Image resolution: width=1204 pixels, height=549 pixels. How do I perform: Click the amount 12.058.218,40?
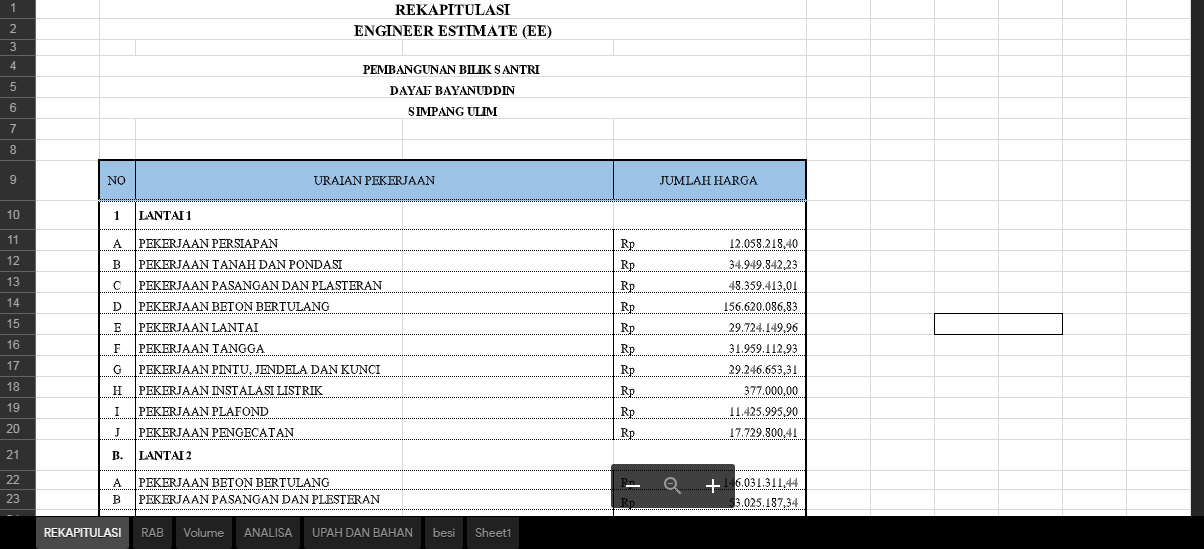pos(764,244)
